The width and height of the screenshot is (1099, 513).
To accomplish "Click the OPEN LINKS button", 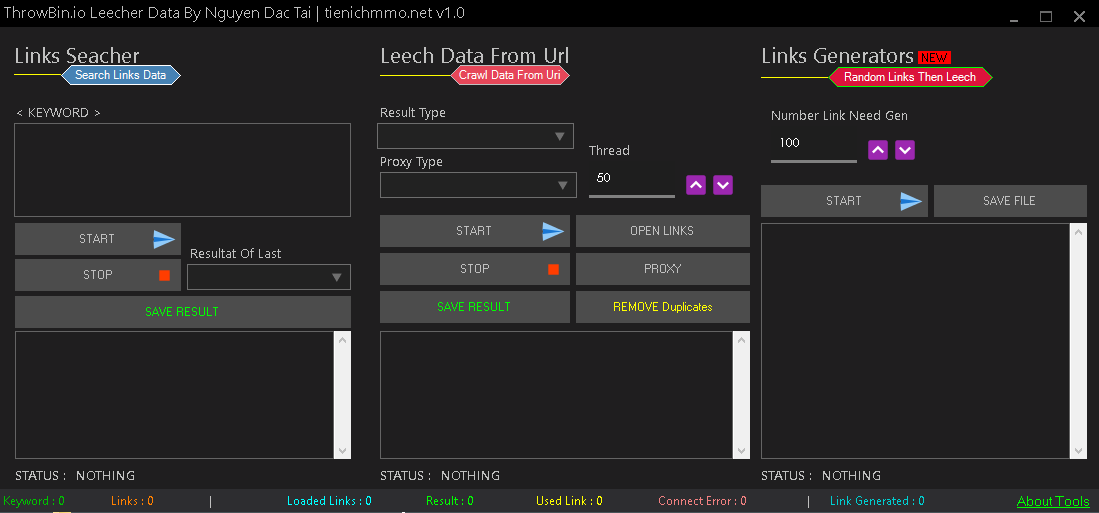I will tap(662, 231).
